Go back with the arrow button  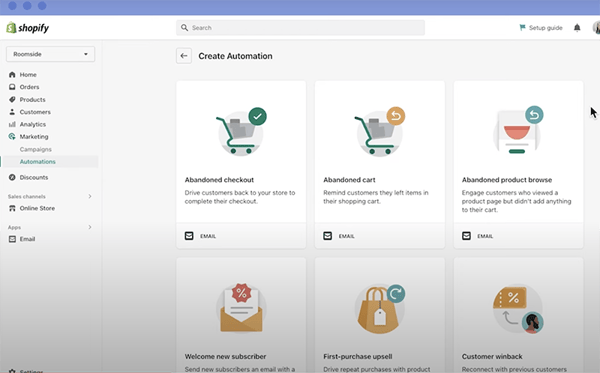184,56
